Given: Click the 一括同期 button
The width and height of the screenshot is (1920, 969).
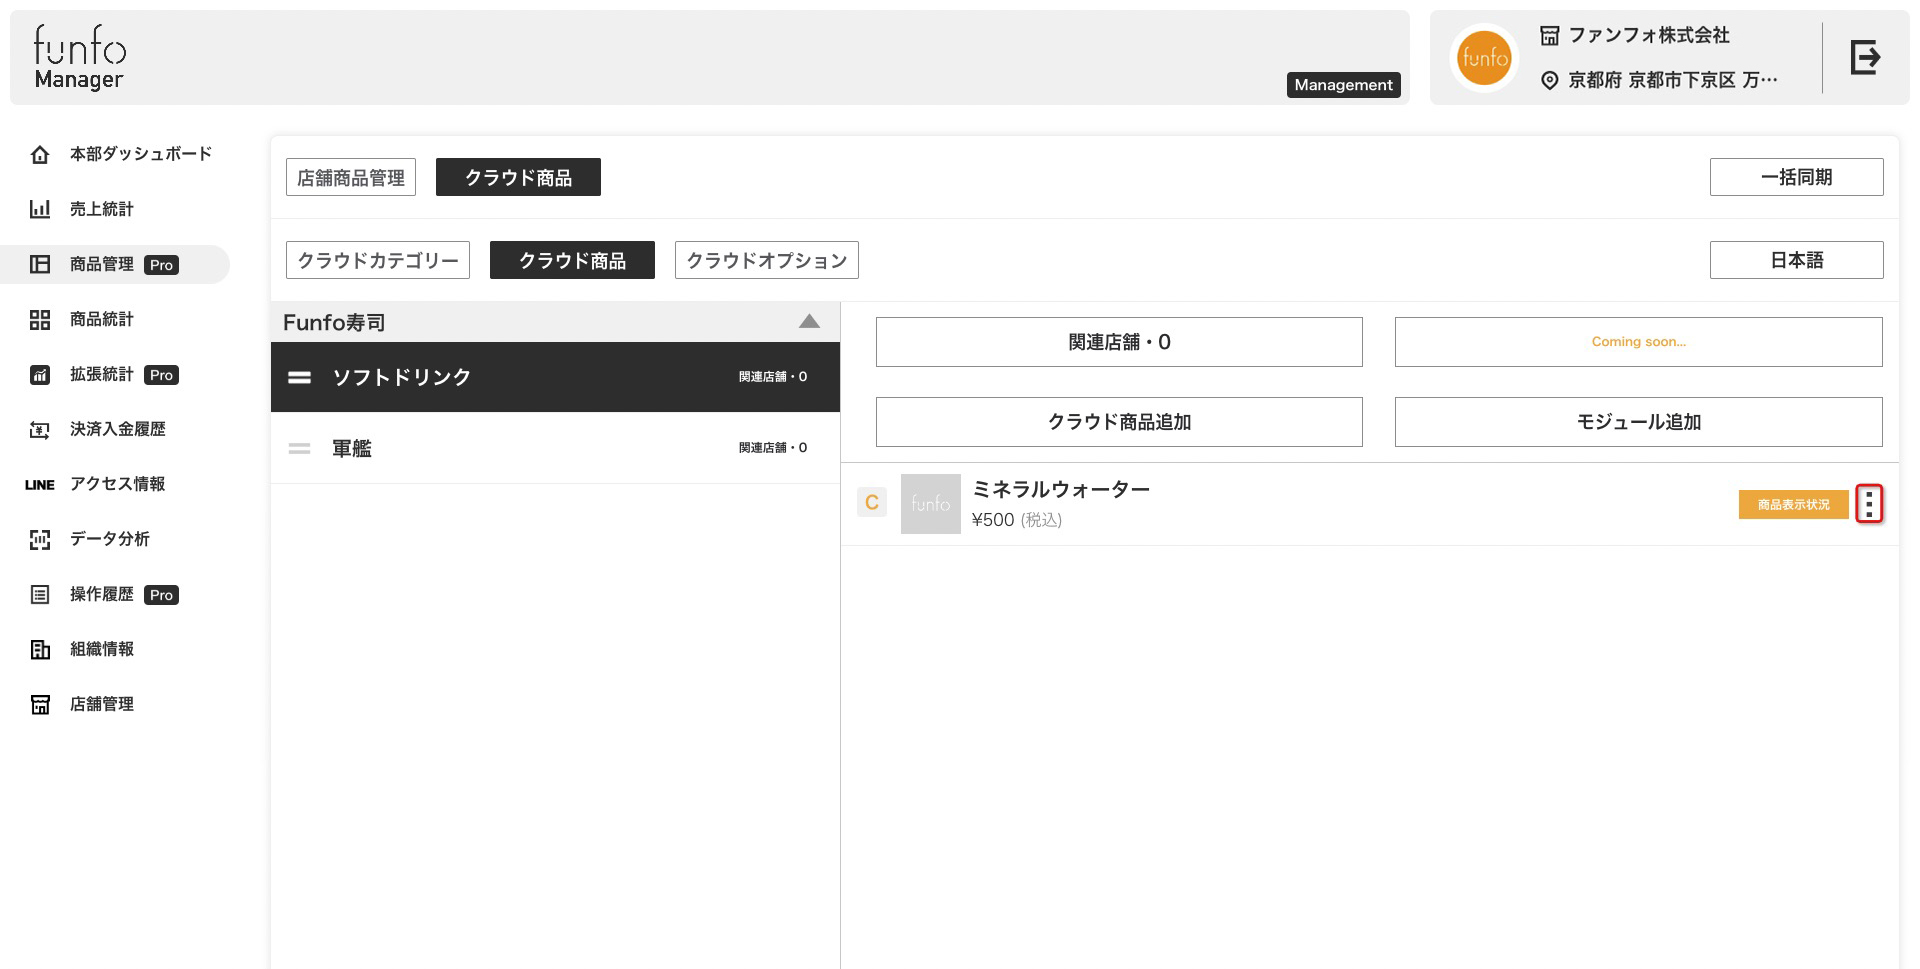Looking at the screenshot, I should (1796, 177).
